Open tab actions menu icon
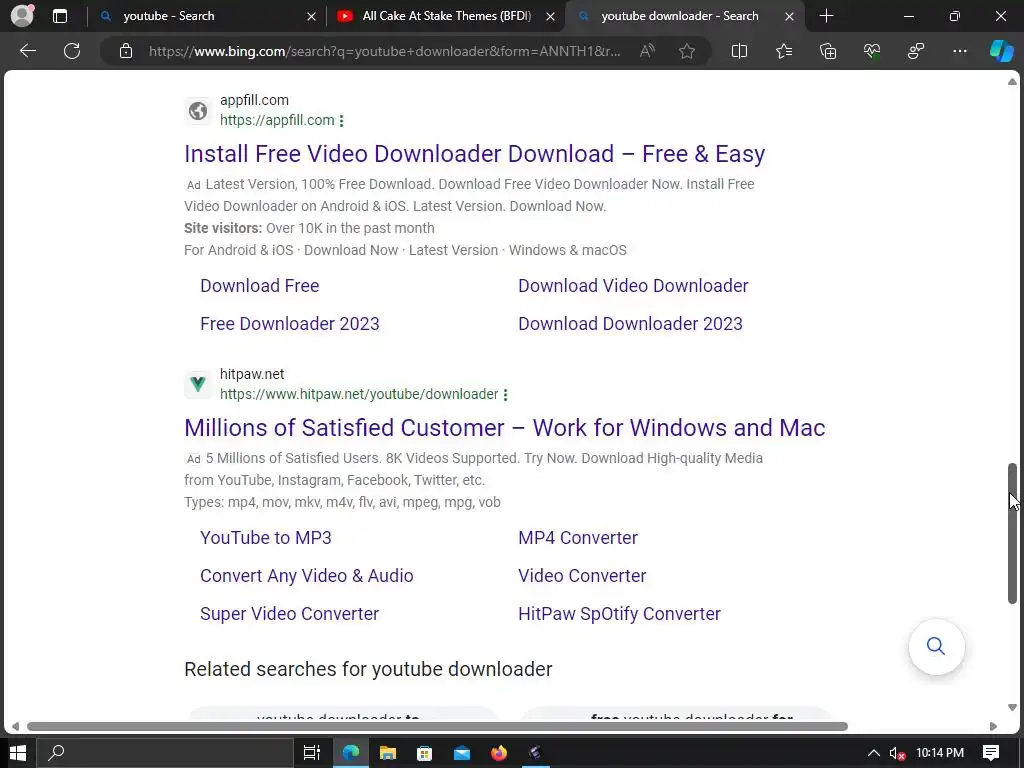This screenshot has width=1024, height=768. point(60,16)
